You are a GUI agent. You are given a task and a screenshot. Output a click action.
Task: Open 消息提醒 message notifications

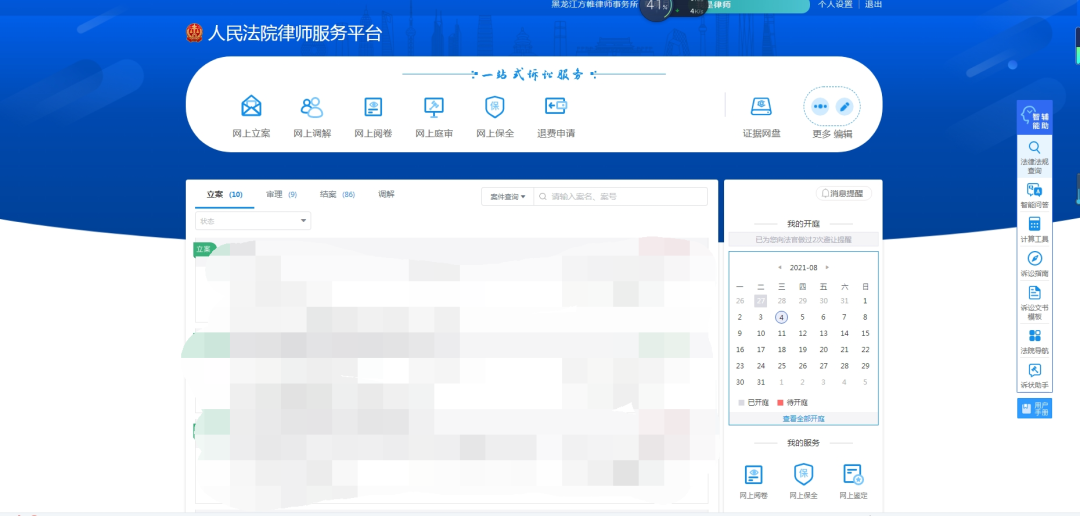coord(844,194)
